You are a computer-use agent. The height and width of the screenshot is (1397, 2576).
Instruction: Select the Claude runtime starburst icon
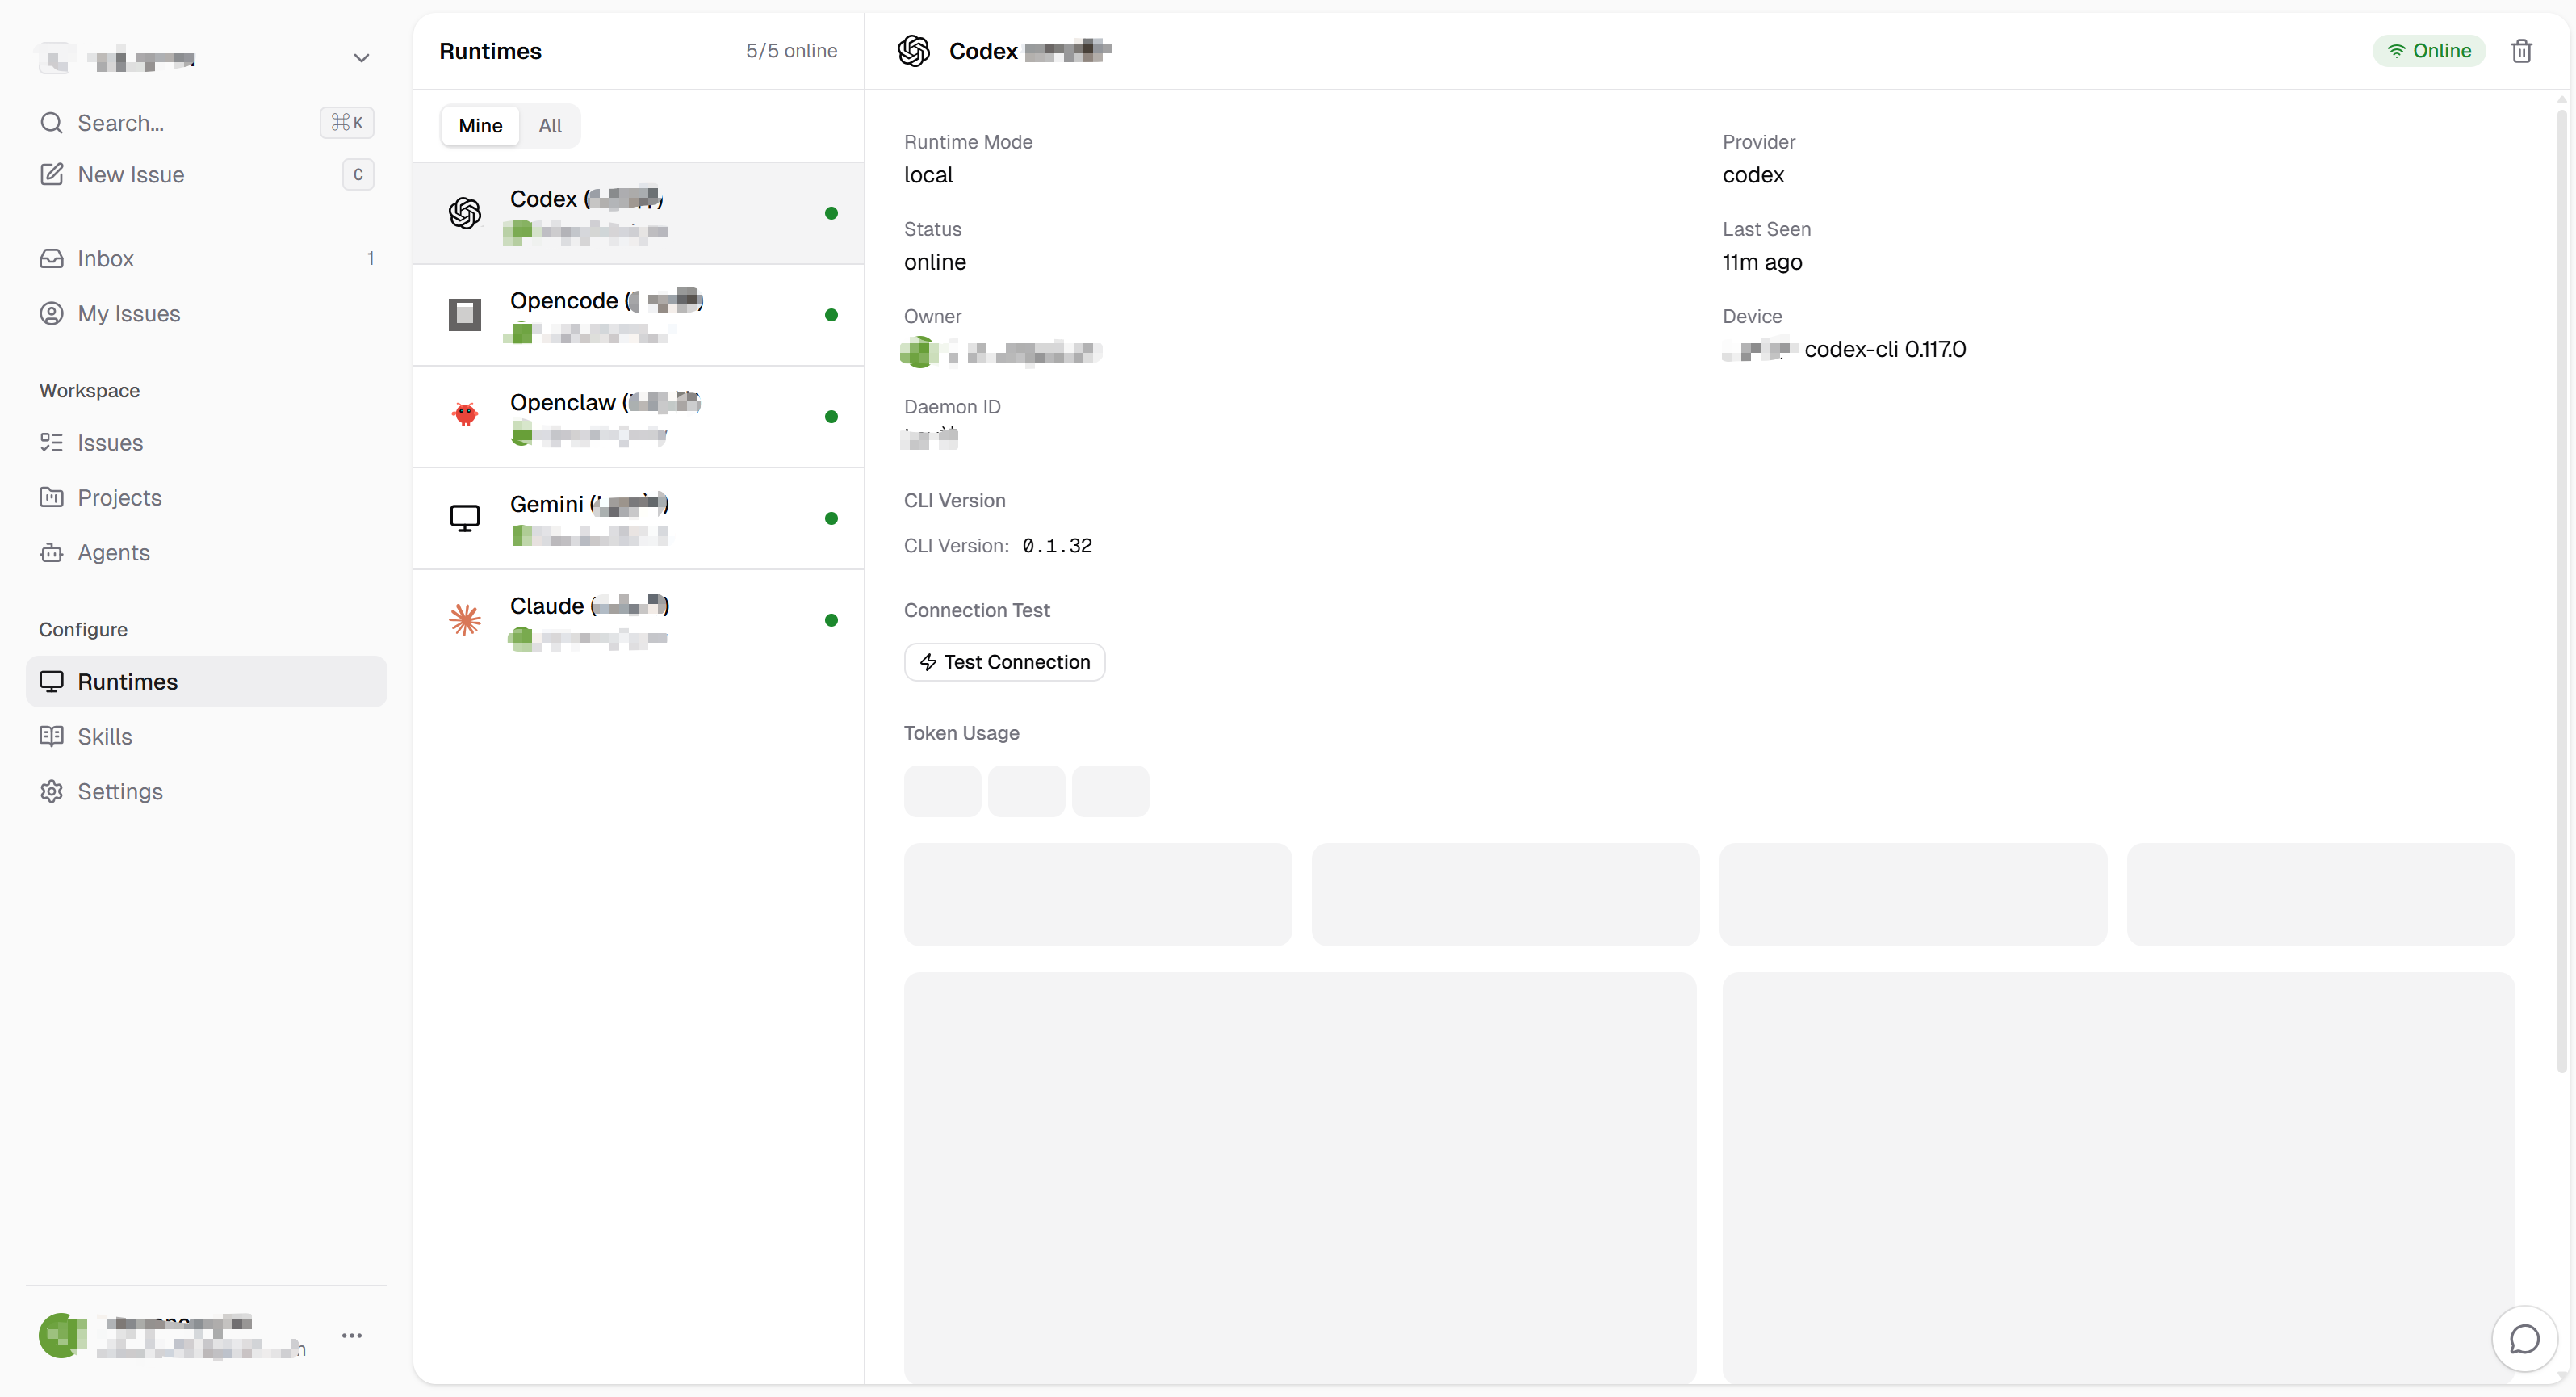[x=465, y=619]
